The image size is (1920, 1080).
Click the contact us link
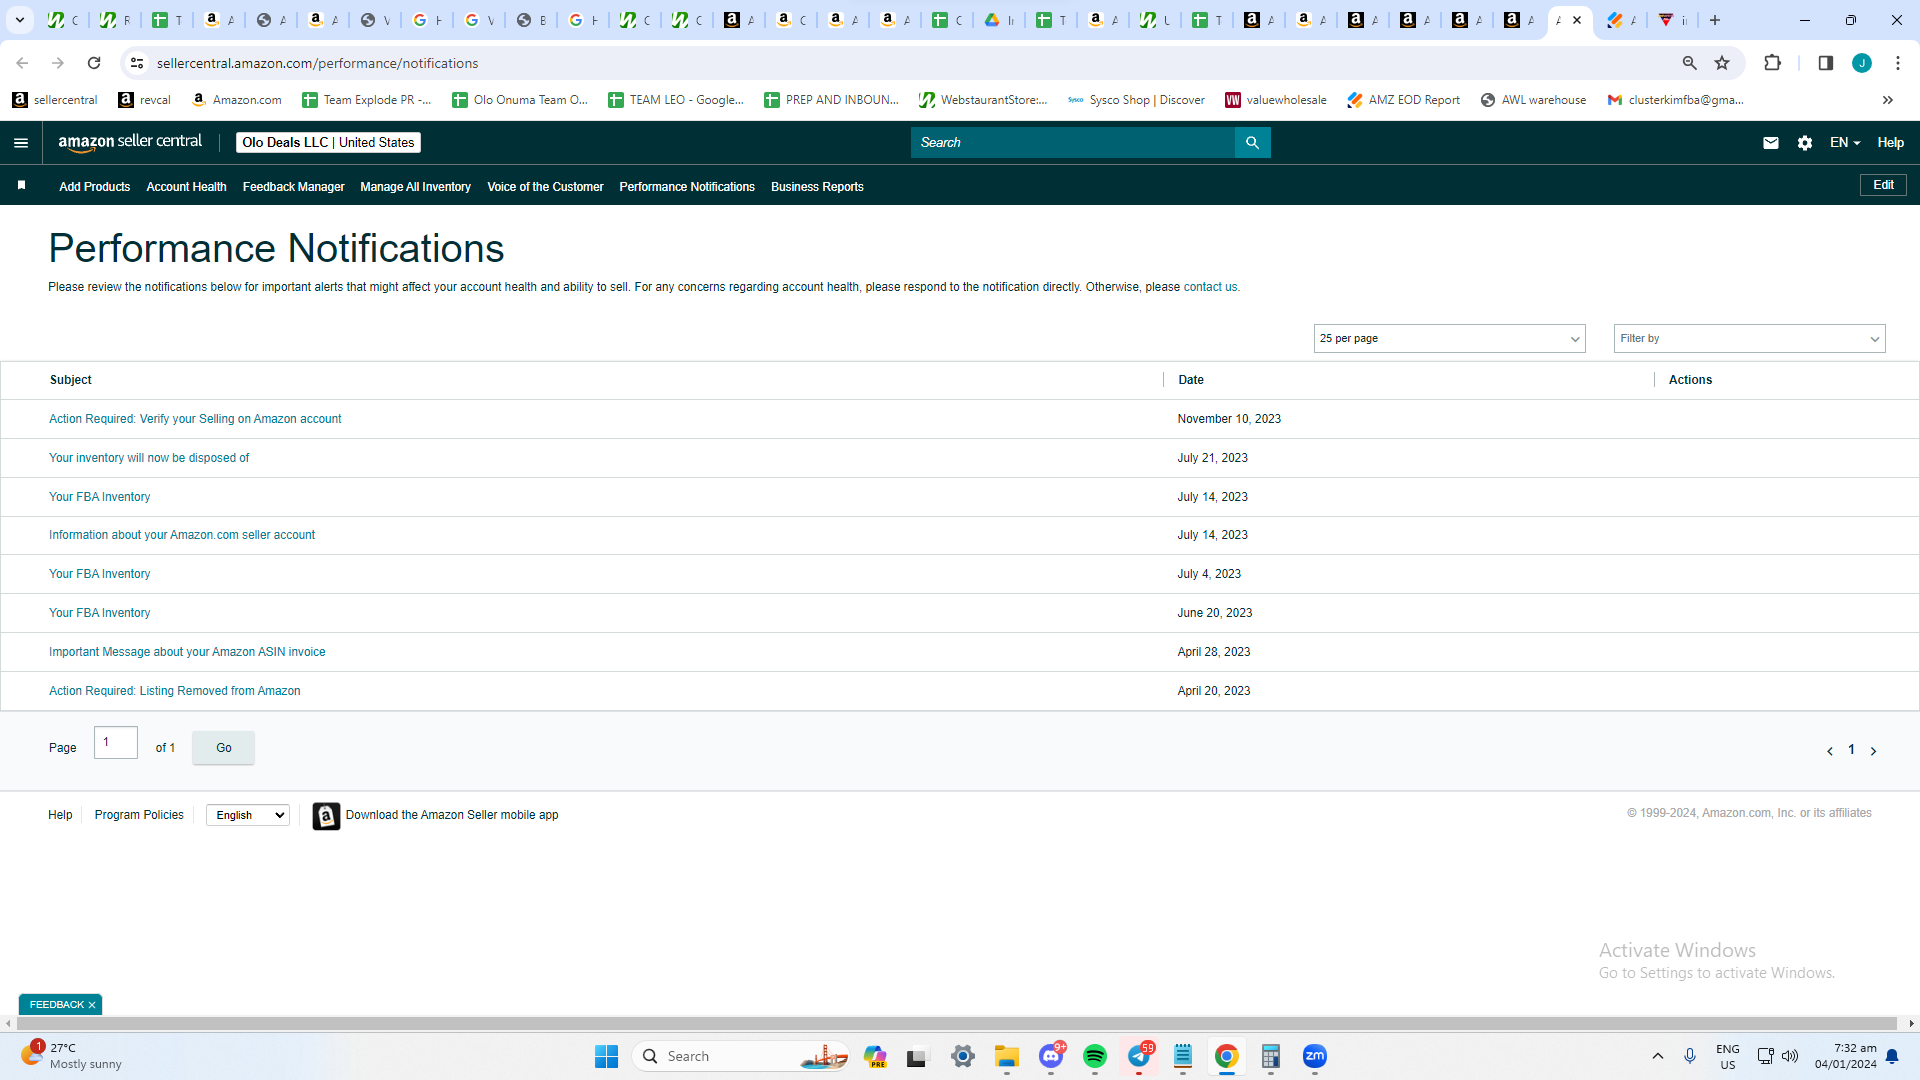1210,287
